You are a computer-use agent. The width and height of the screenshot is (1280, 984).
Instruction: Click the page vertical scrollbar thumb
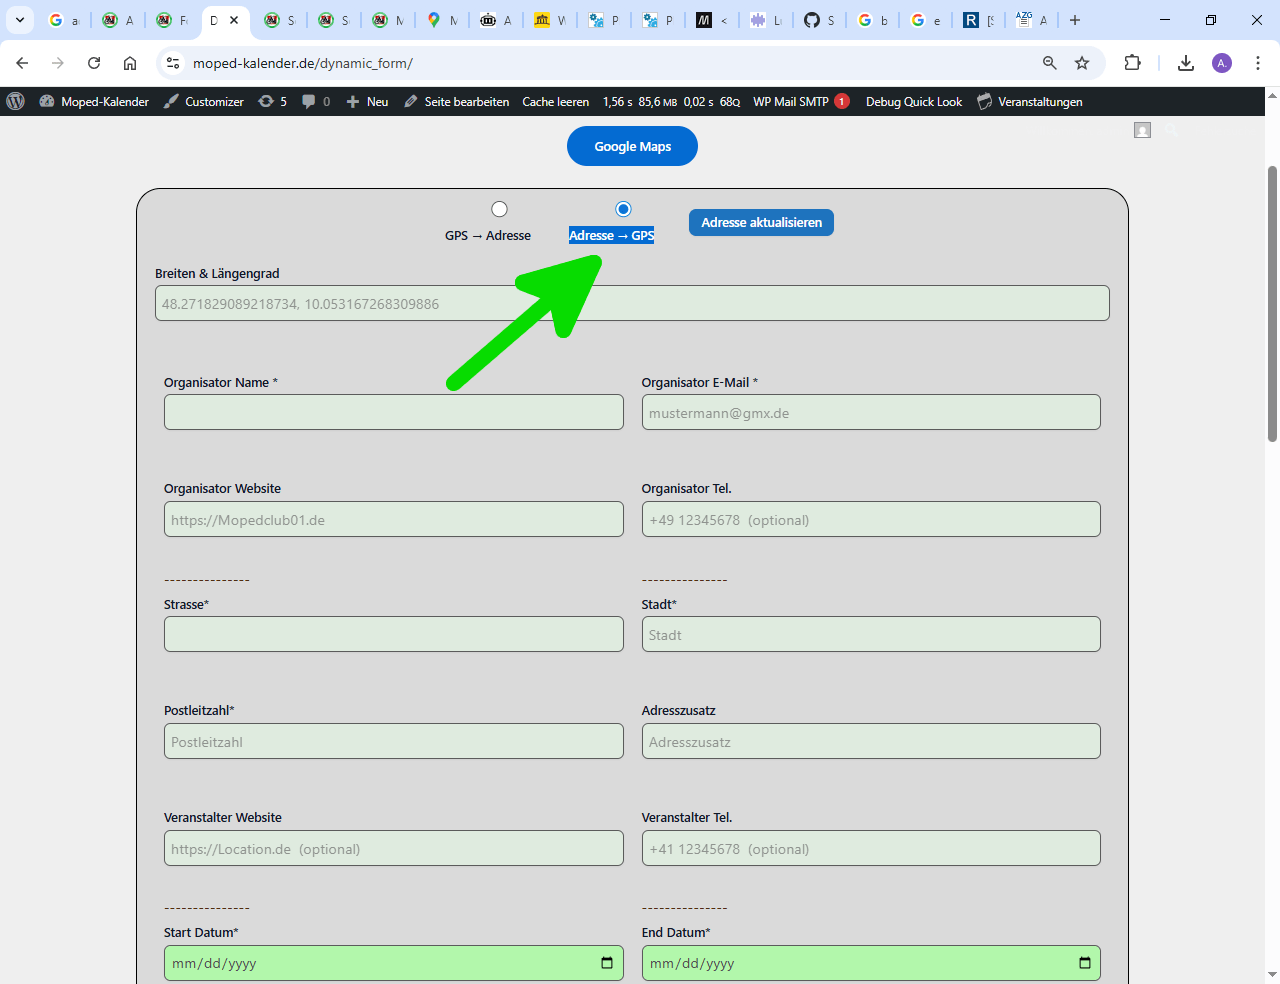[x=1272, y=300]
